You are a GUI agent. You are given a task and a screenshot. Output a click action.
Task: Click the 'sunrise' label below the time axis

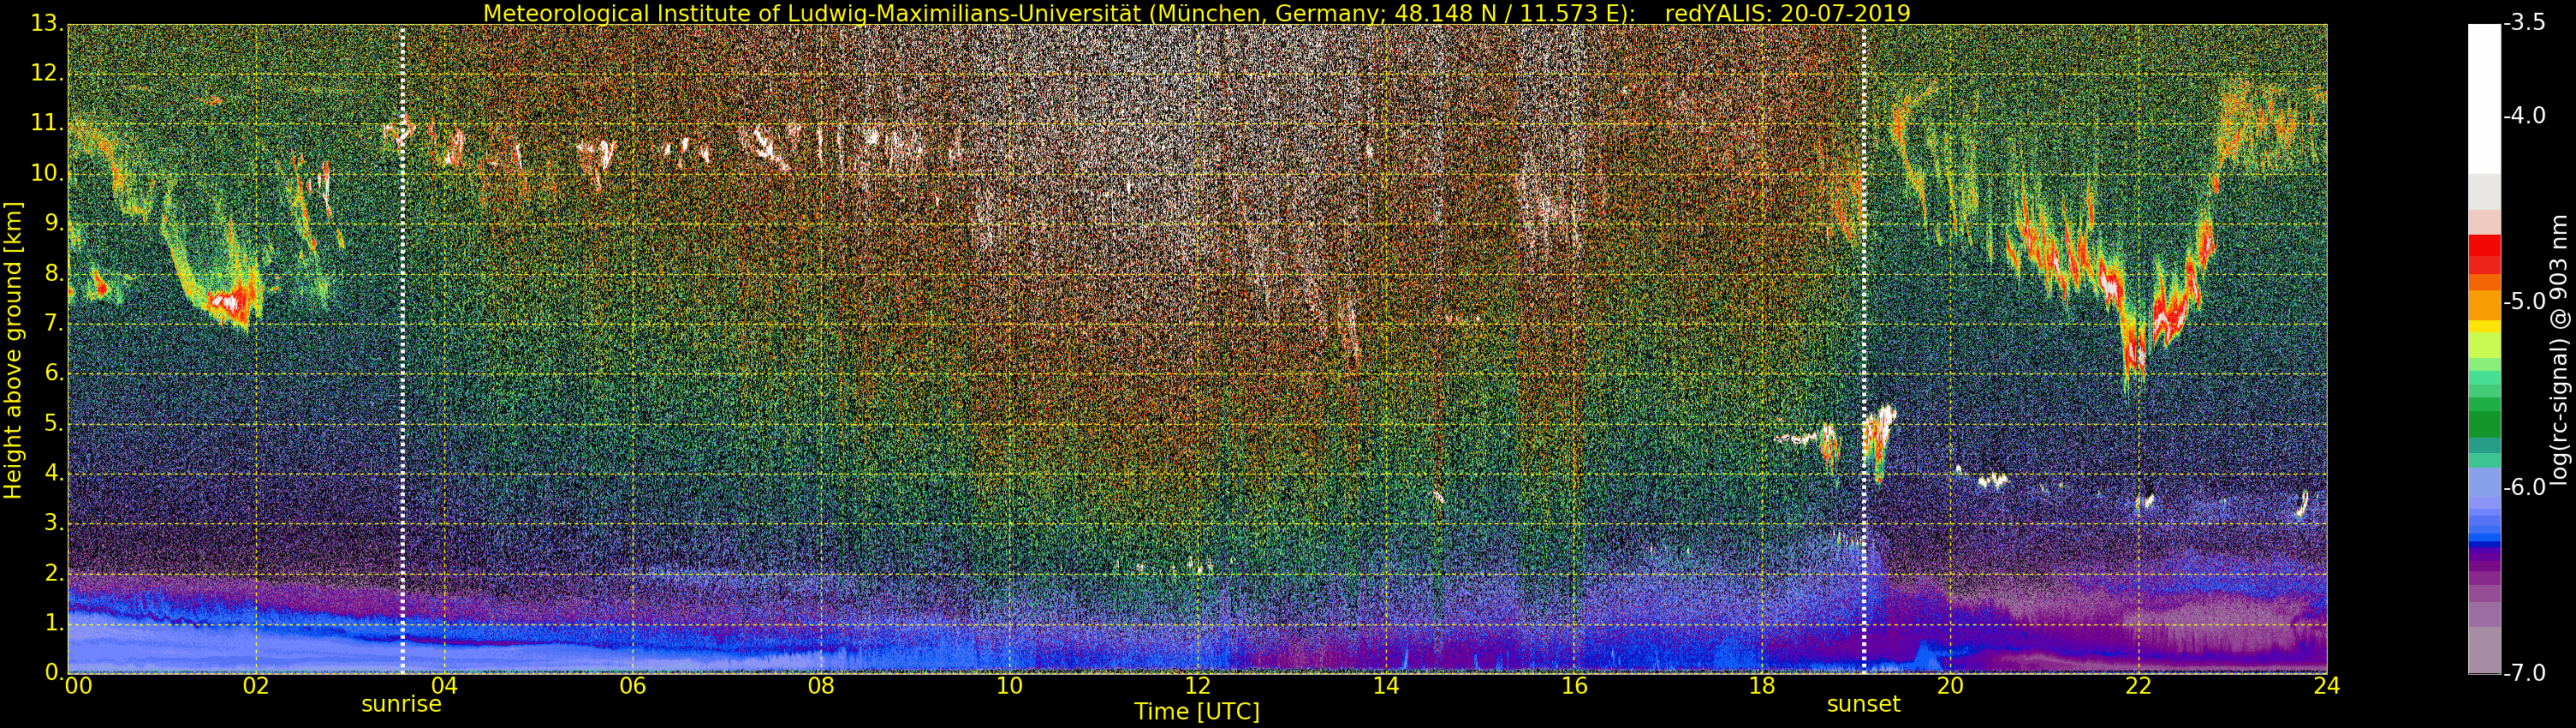click(x=401, y=704)
